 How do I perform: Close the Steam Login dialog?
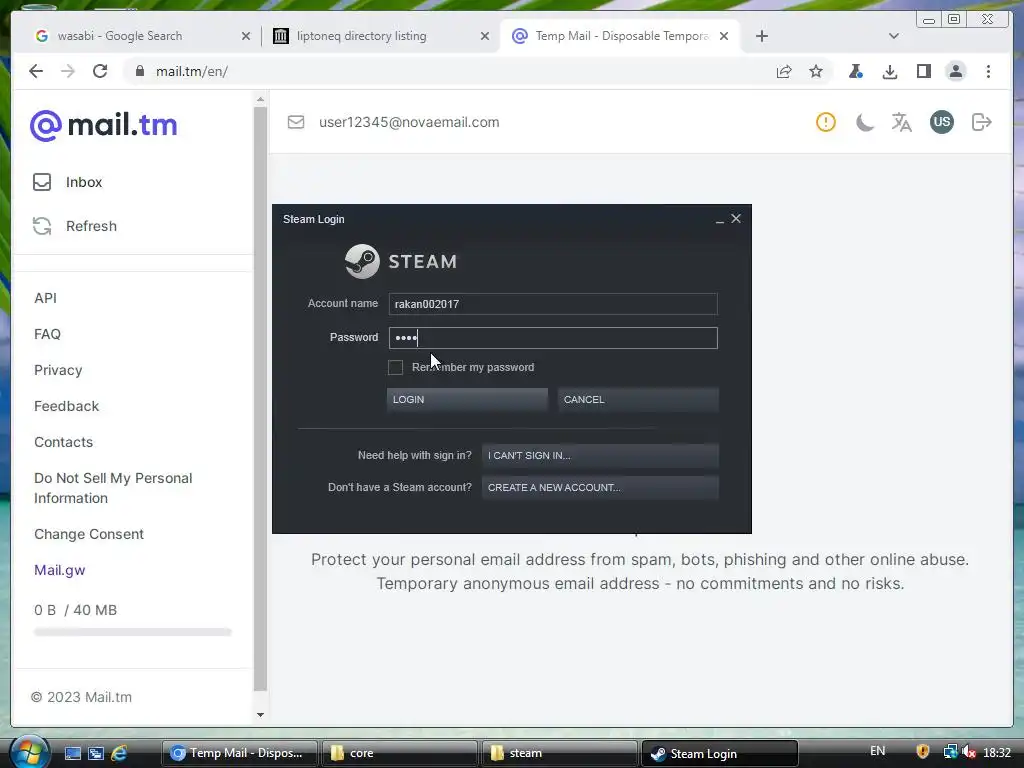[x=736, y=219]
